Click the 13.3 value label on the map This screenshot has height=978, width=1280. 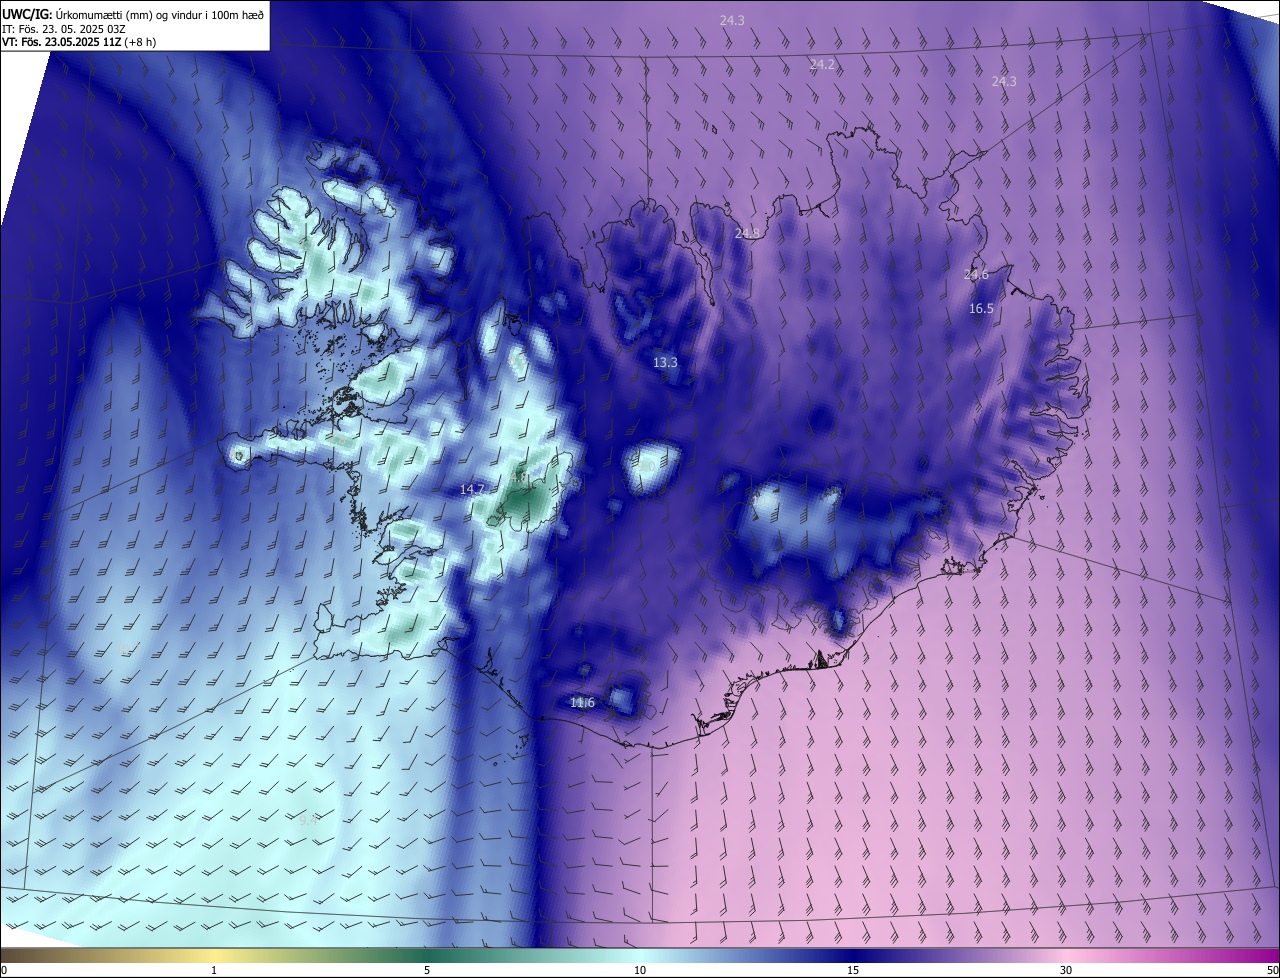(x=665, y=363)
